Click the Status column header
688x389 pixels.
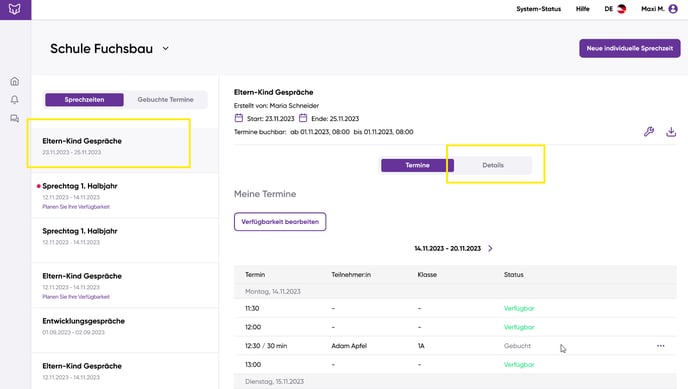pyautogui.click(x=513, y=275)
